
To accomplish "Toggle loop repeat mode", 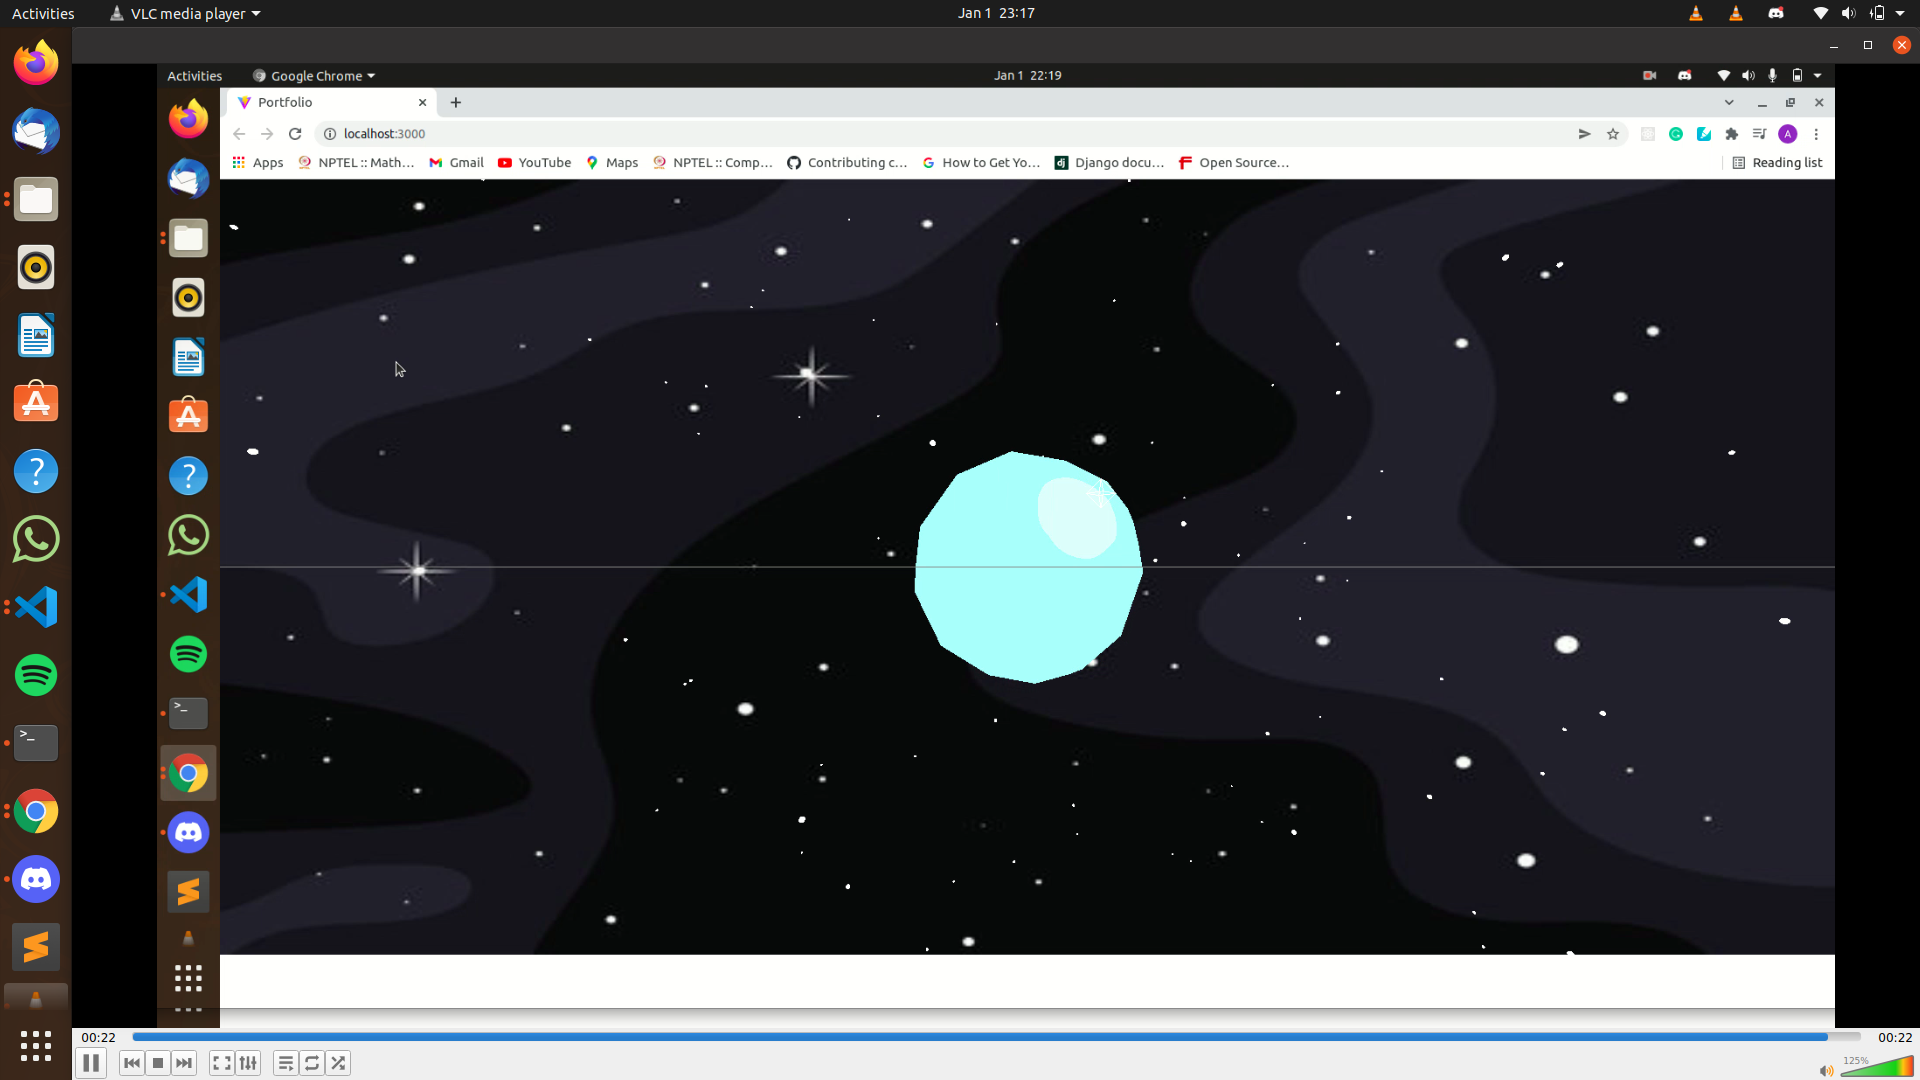I will pos(312,1063).
